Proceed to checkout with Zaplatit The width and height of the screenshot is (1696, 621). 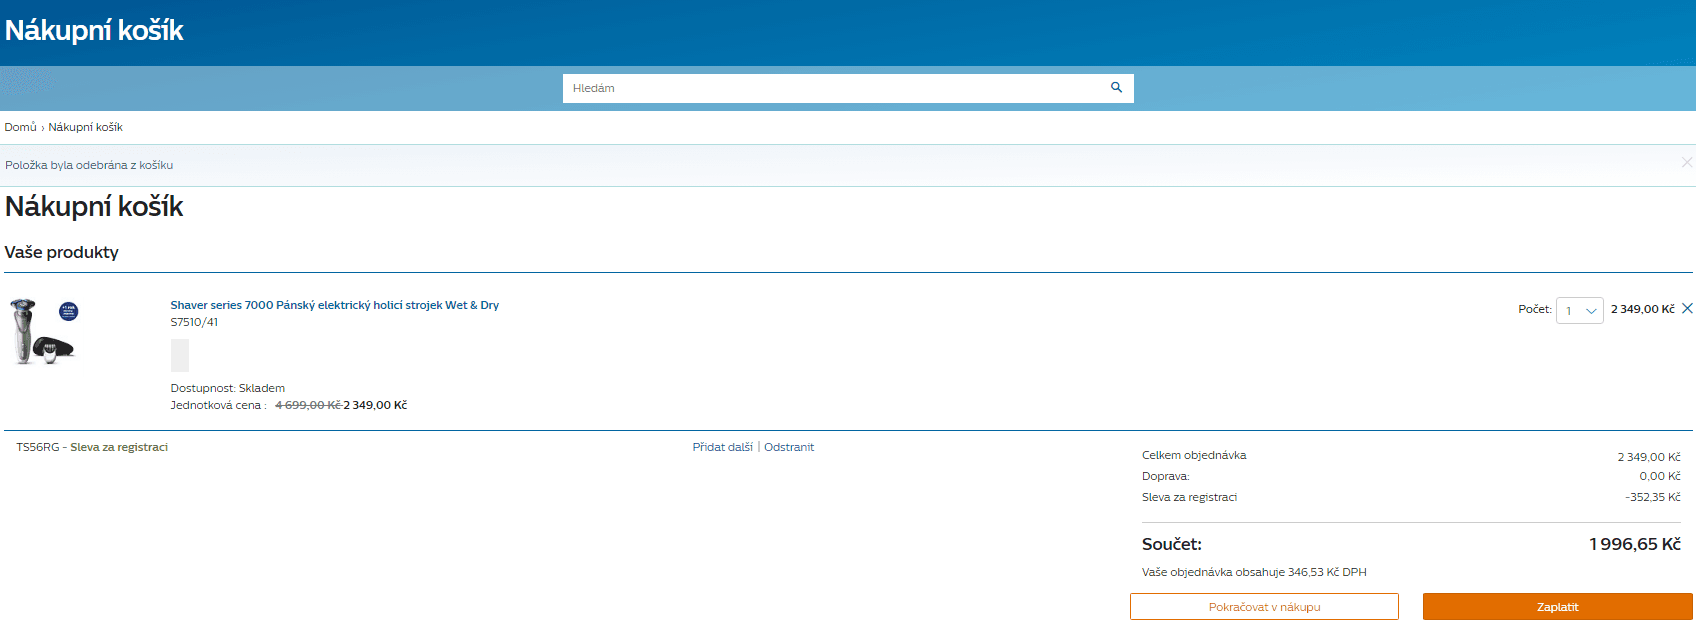point(1558,607)
